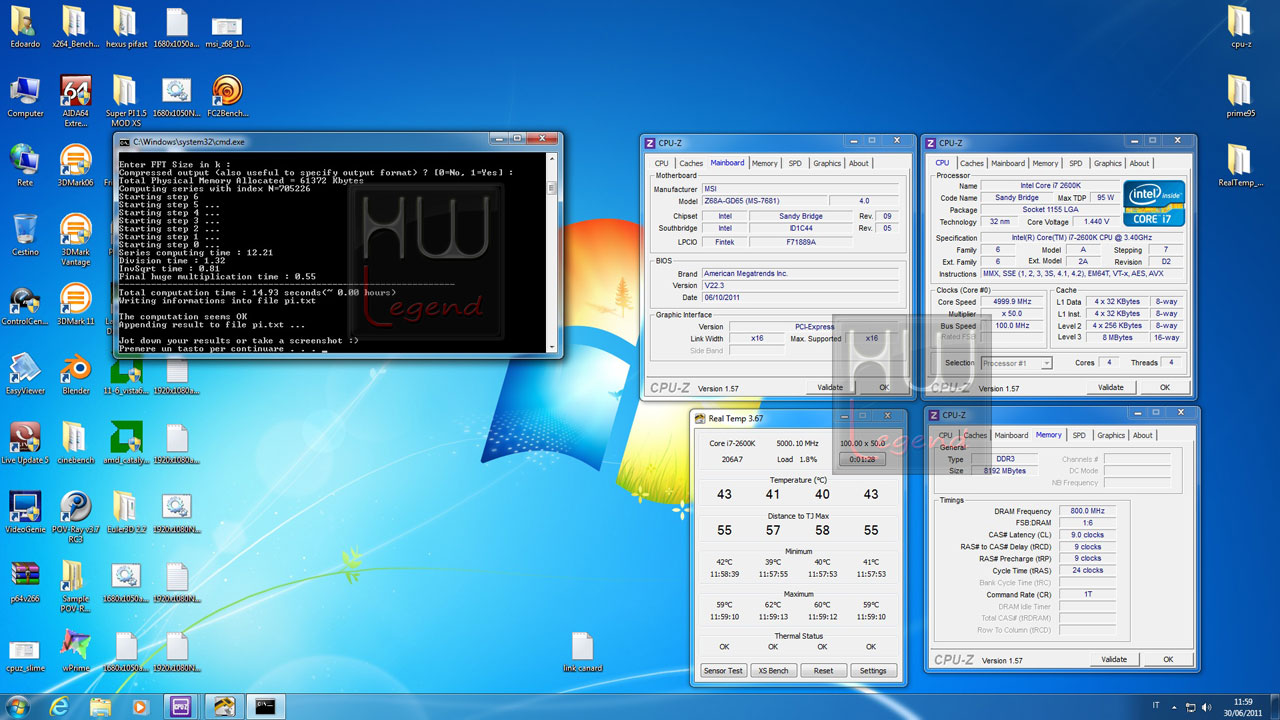Click Sensor Test in Real Temp
The height and width of the screenshot is (720, 1280).
point(722,670)
